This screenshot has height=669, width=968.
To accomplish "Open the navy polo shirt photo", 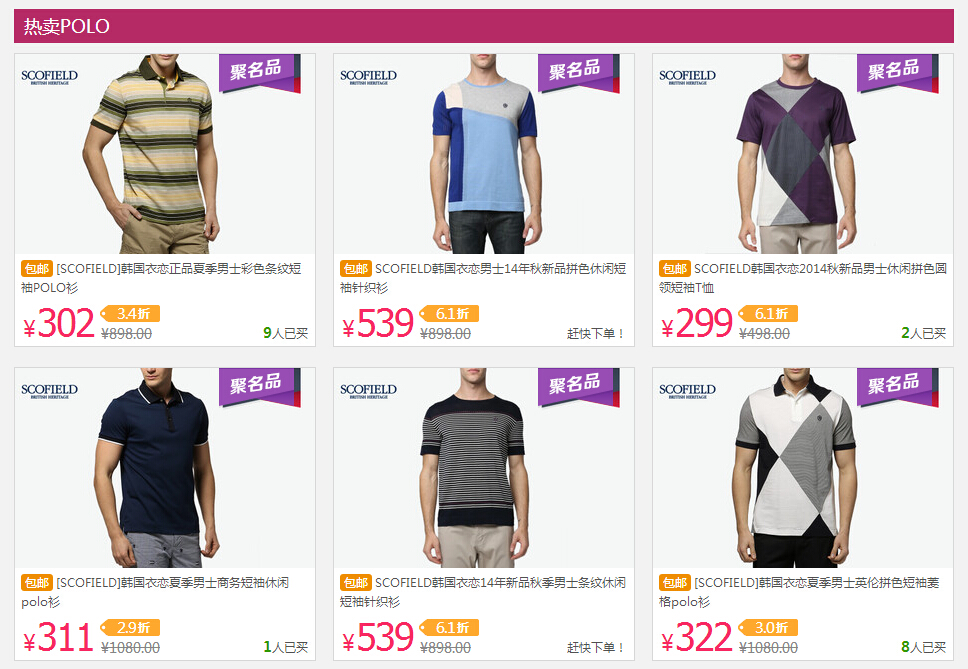I will coord(165,468).
